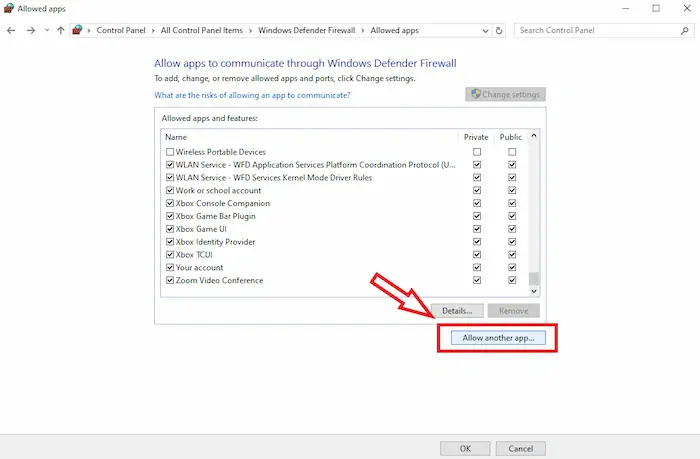
Task: Refresh the Allowed apps page
Action: coord(499,30)
